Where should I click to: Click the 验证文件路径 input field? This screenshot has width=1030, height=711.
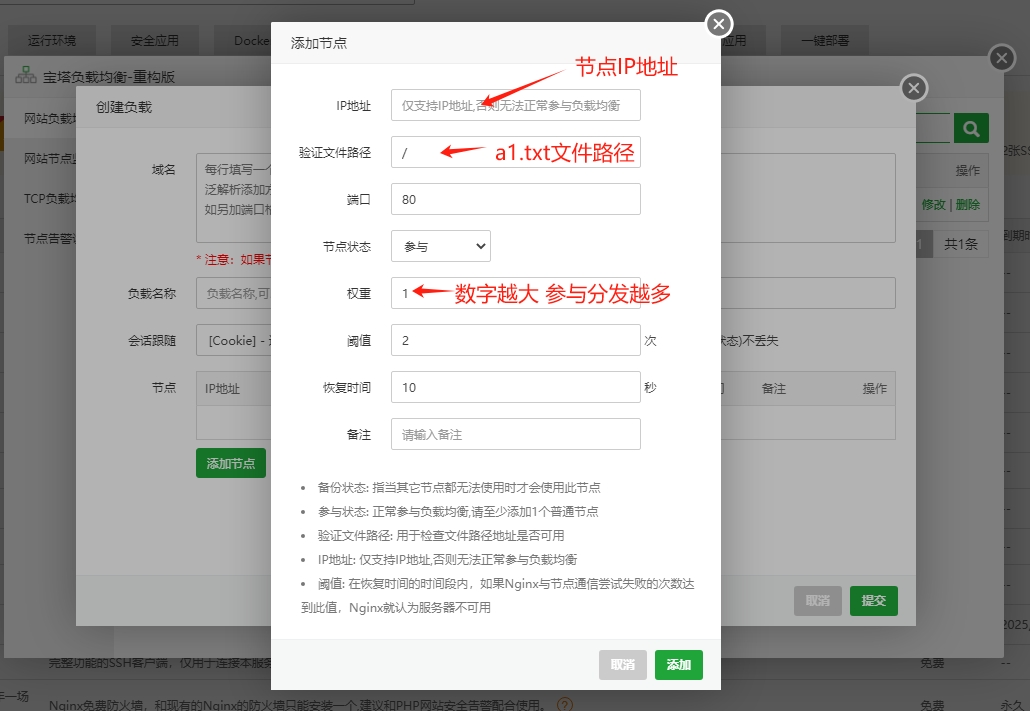pyautogui.click(x=516, y=152)
